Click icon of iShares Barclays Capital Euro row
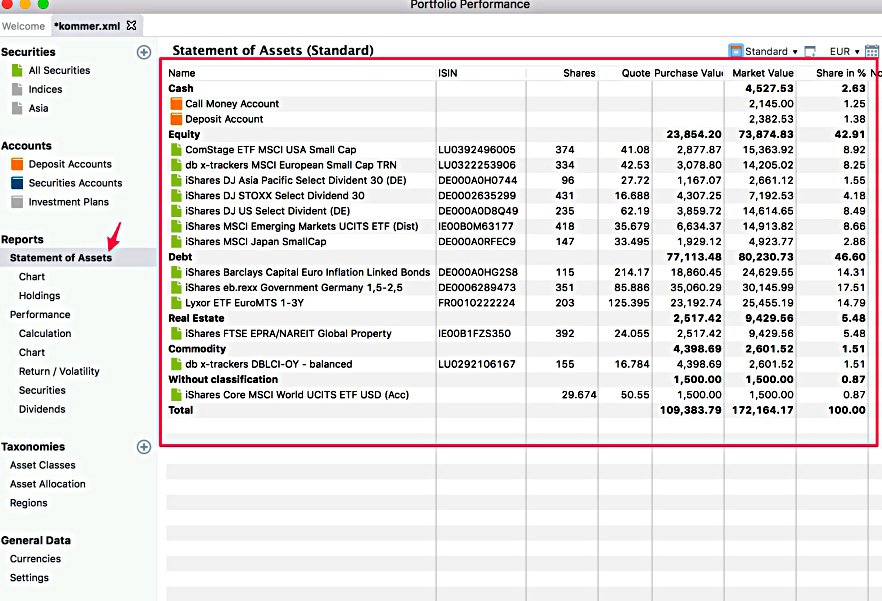 click(176, 272)
